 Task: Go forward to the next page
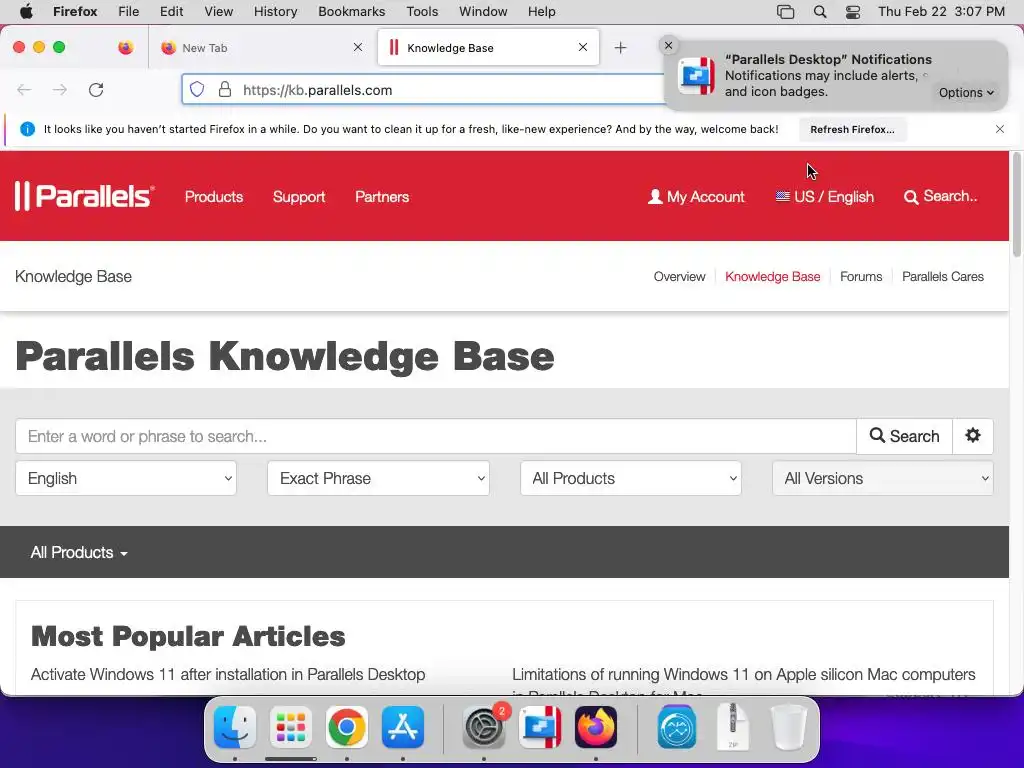[x=59, y=89]
